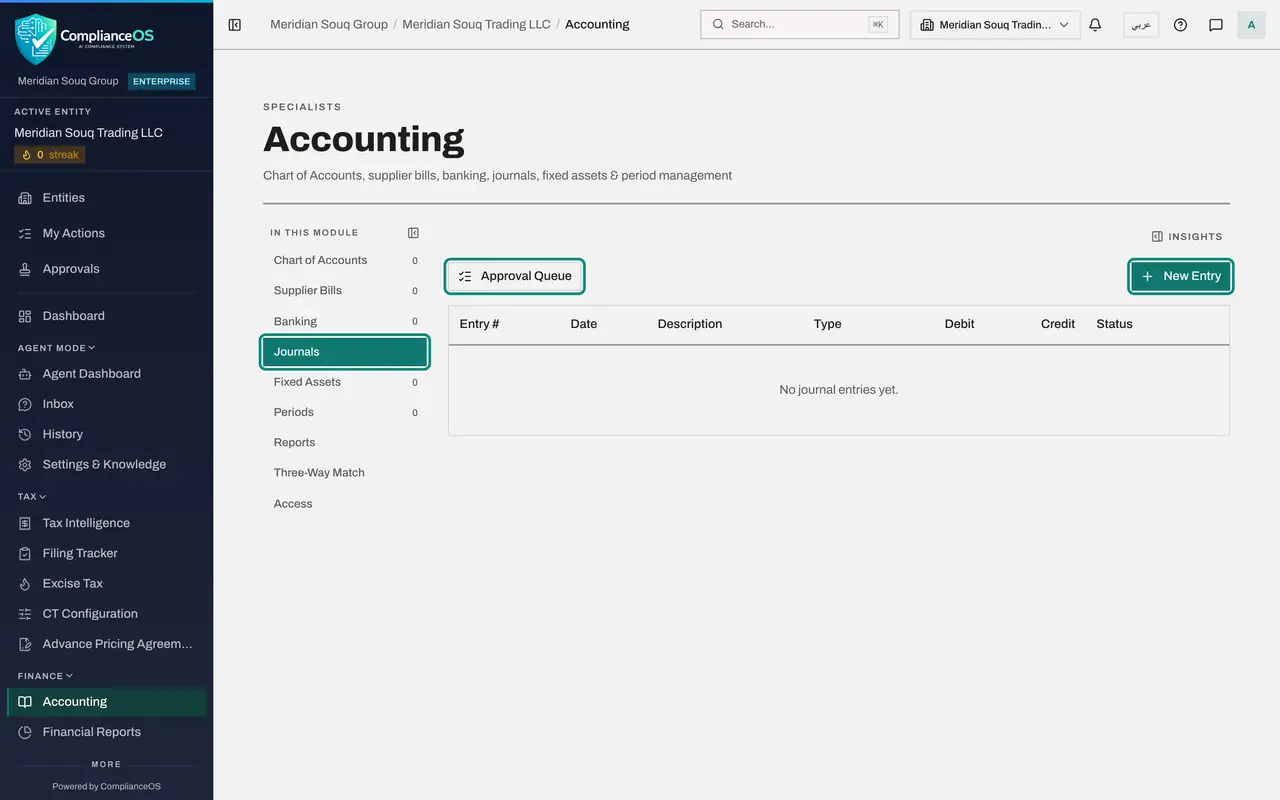Open Financial Reports in sidebar
The width and height of the screenshot is (1280, 800).
coord(106,732)
